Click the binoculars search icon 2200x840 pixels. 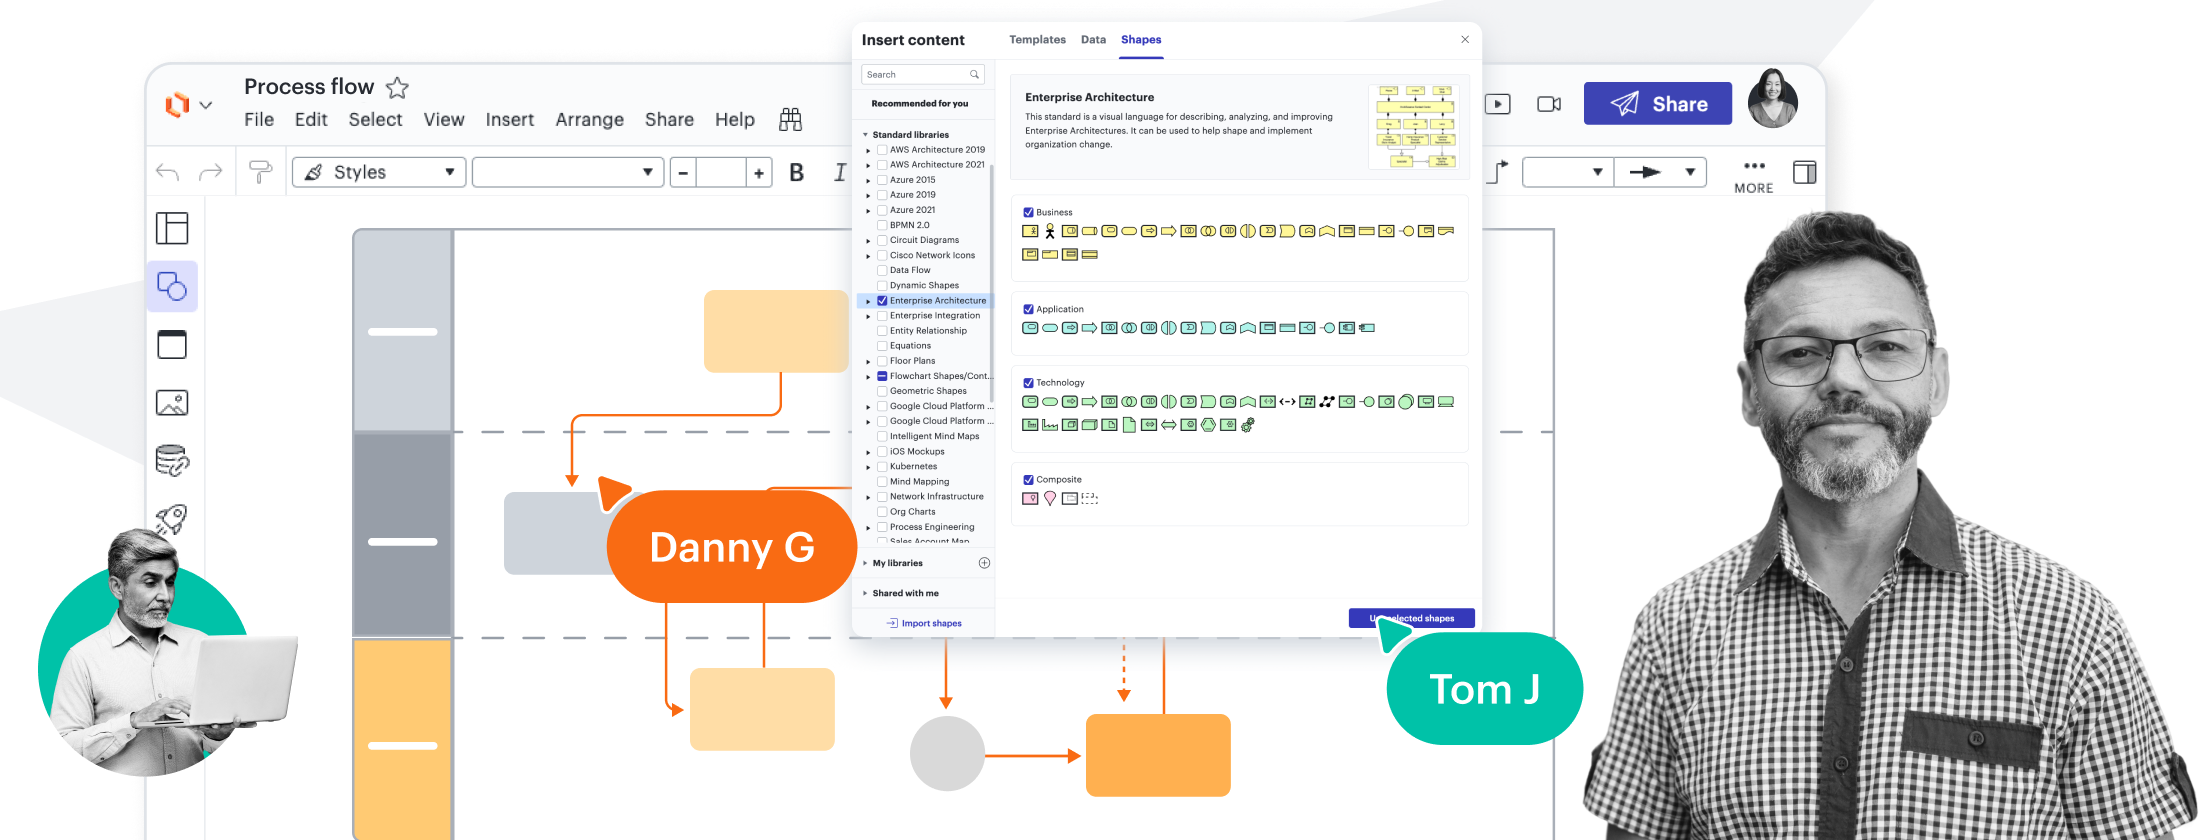coord(790,120)
